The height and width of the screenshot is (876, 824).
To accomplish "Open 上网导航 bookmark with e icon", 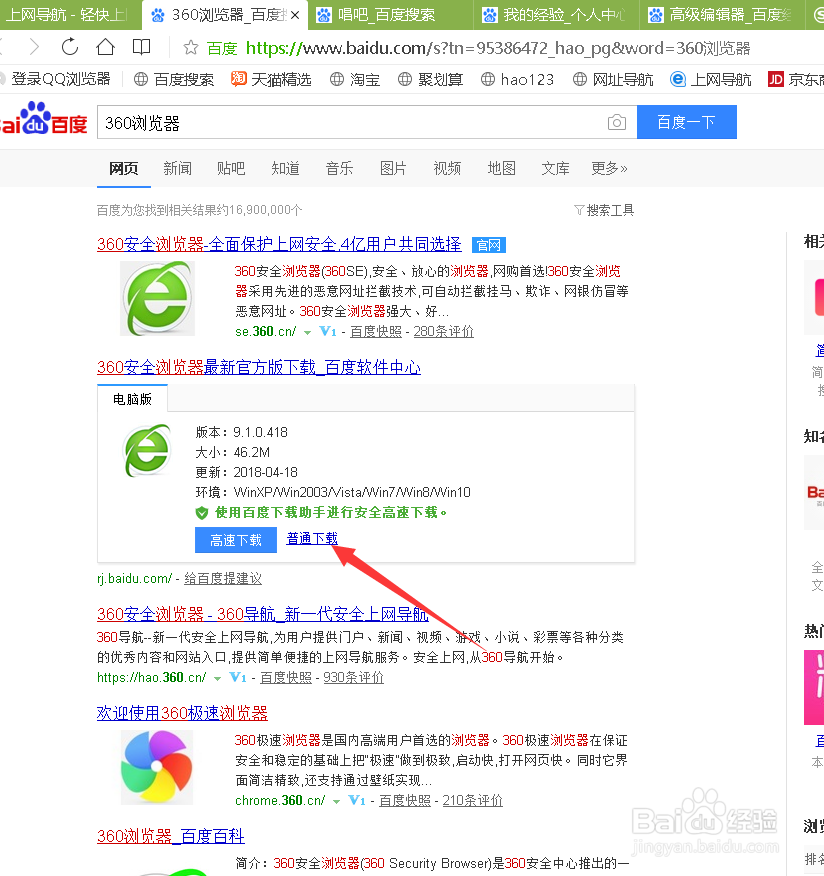I will pos(711,79).
